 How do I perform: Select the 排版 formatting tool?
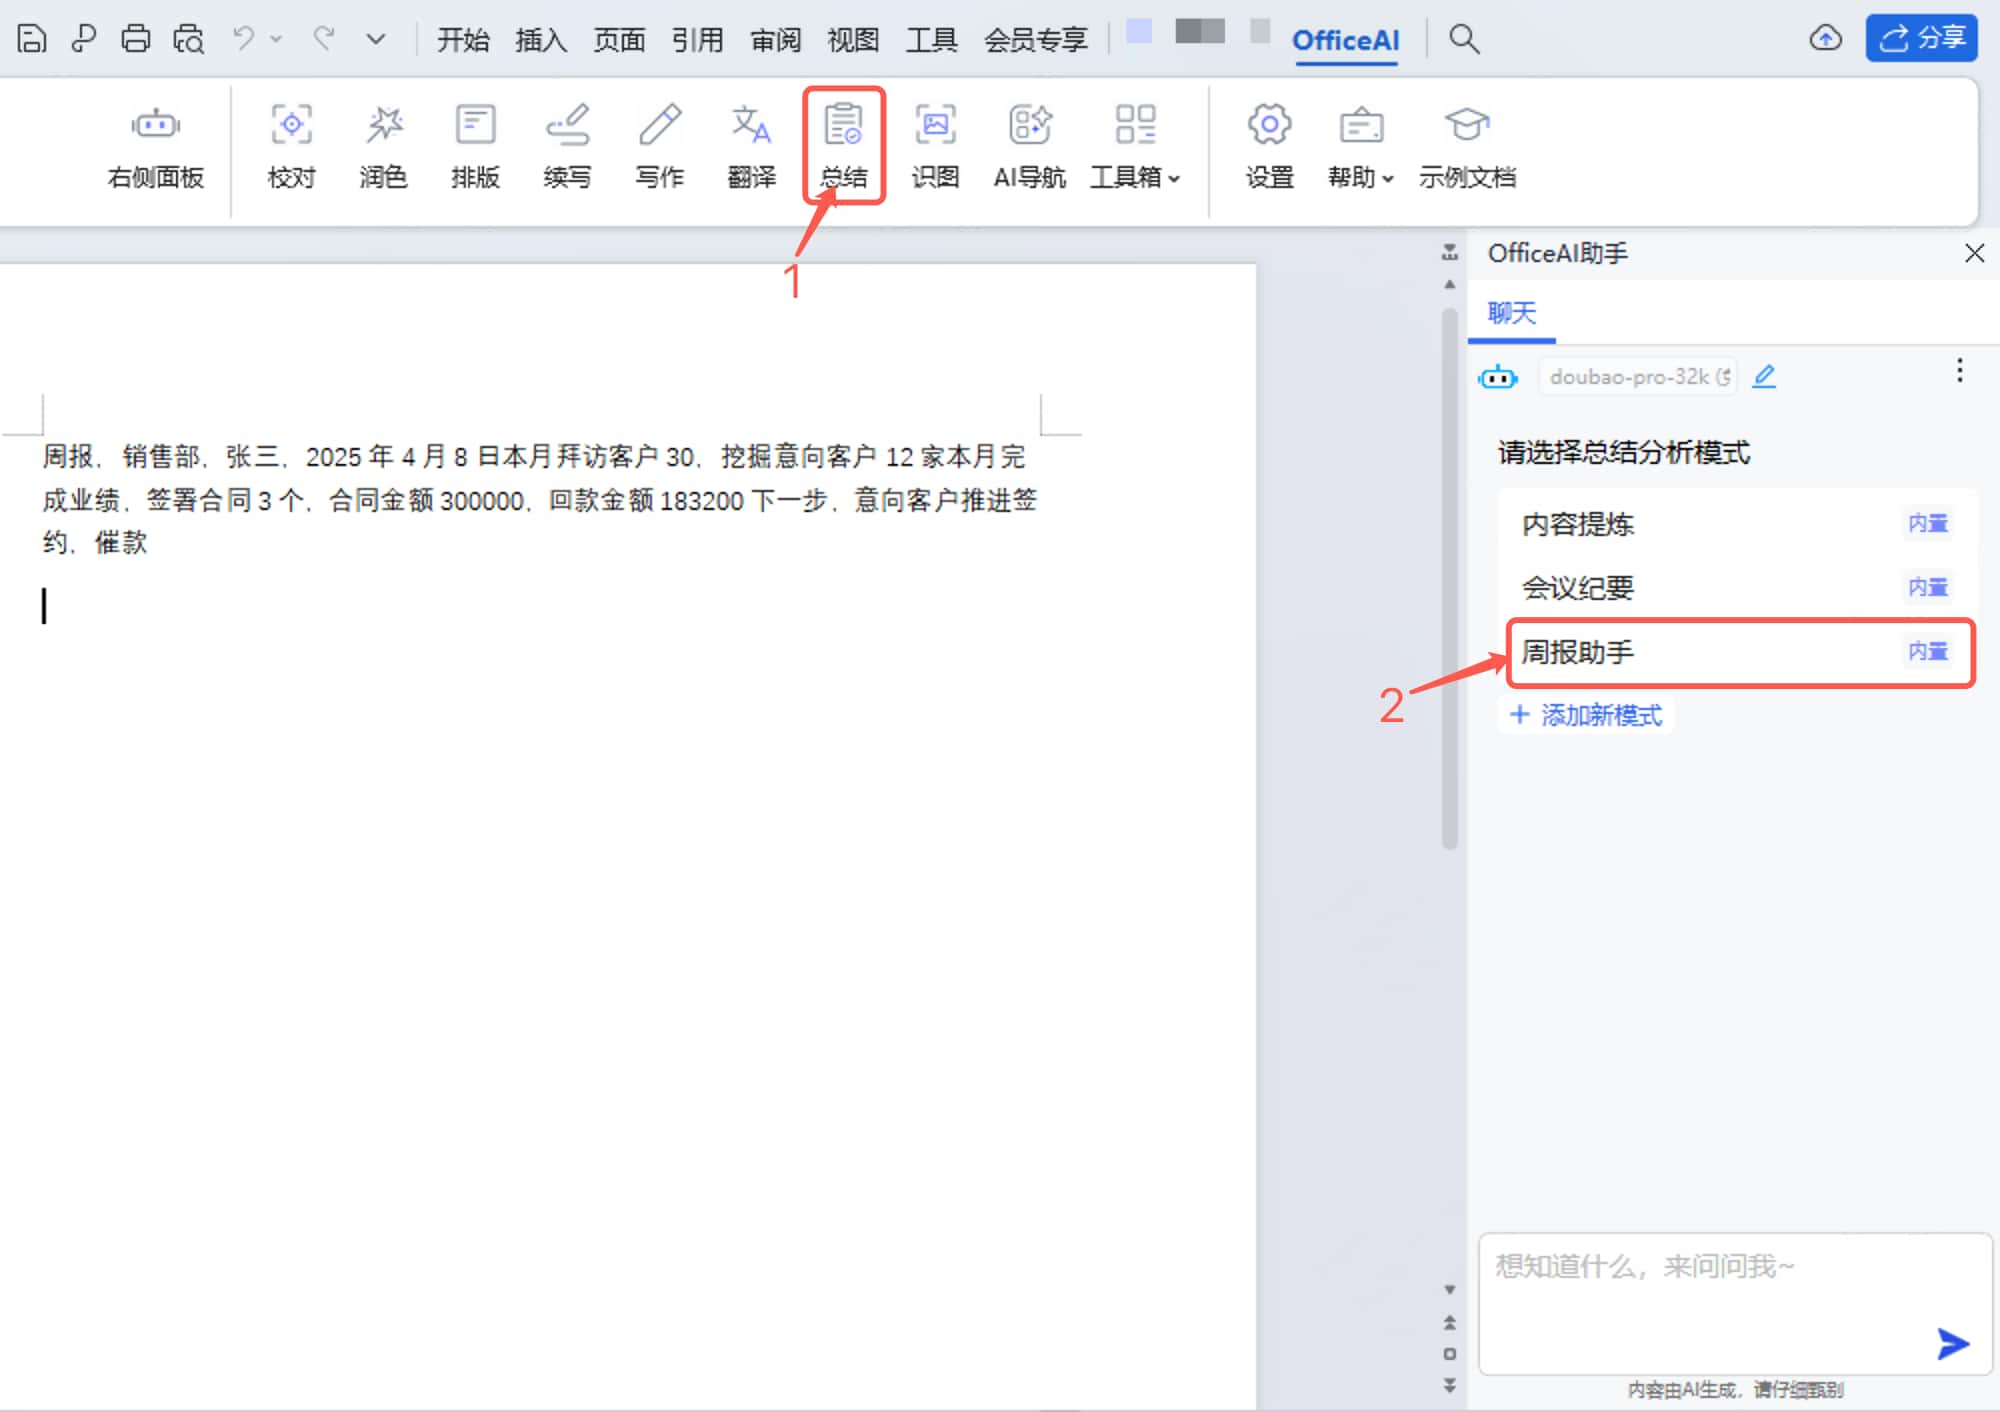click(x=475, y=148)
